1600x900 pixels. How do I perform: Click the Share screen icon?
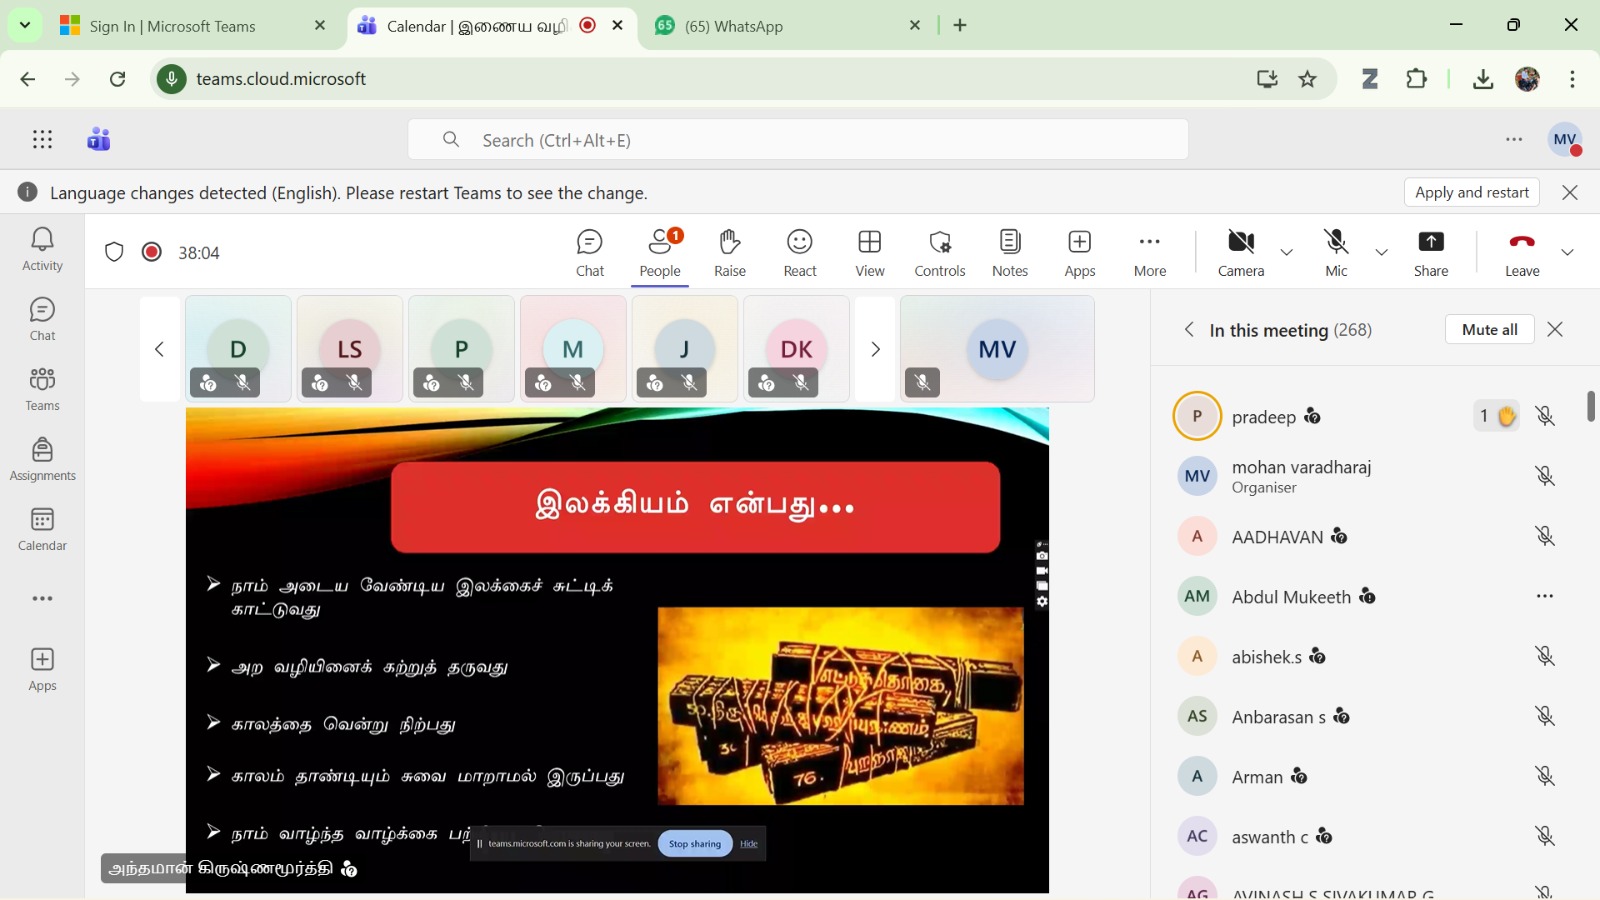(x=1430, y=253)
